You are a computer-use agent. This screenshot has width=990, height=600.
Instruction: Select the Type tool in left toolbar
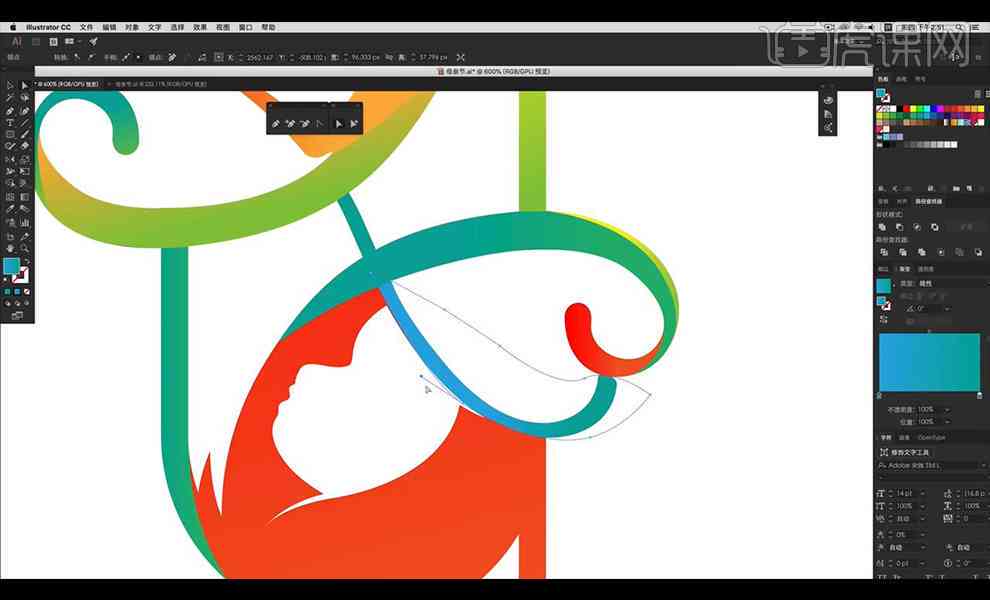pyautogui.click(x=10, y=123)
